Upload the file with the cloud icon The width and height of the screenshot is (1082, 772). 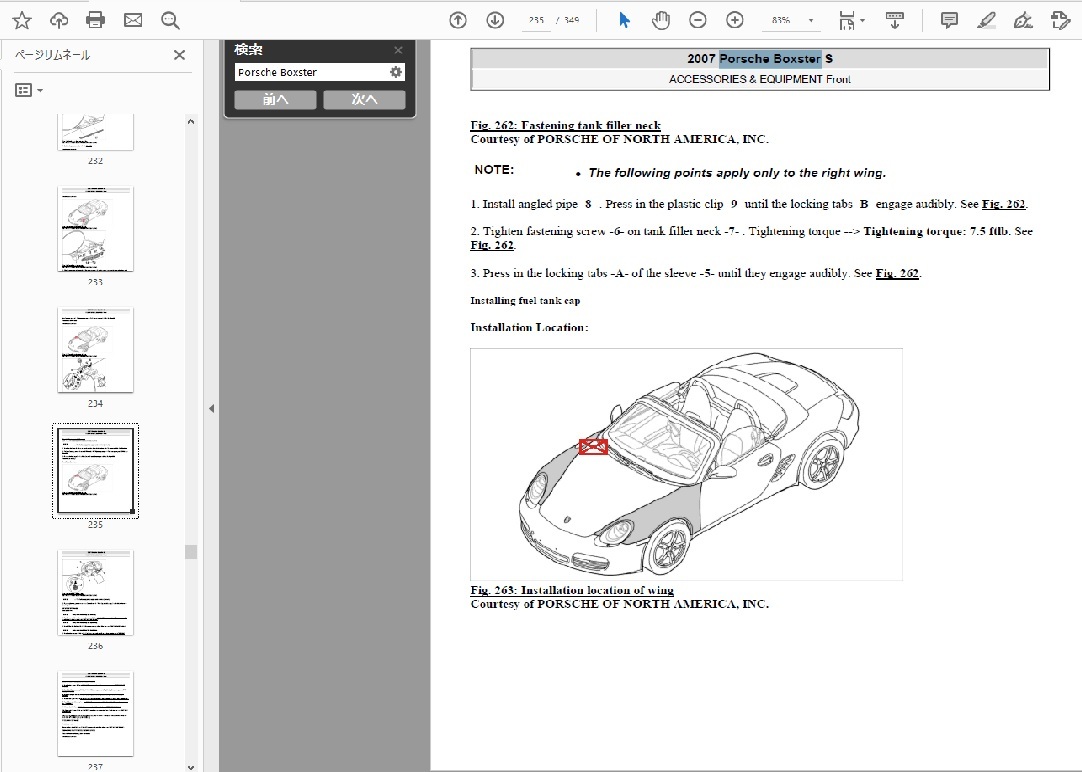click(x=59, y=20)
